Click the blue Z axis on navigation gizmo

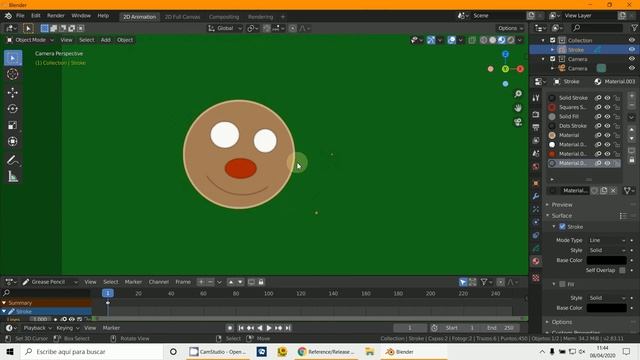pos(505,54)
